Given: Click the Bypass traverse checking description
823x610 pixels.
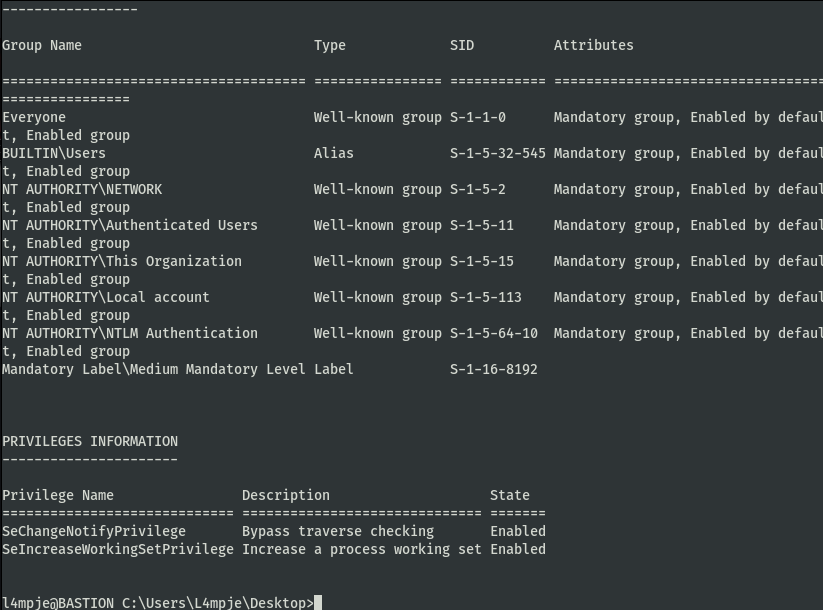Looking at the screenshot, I should click(338, 531).
